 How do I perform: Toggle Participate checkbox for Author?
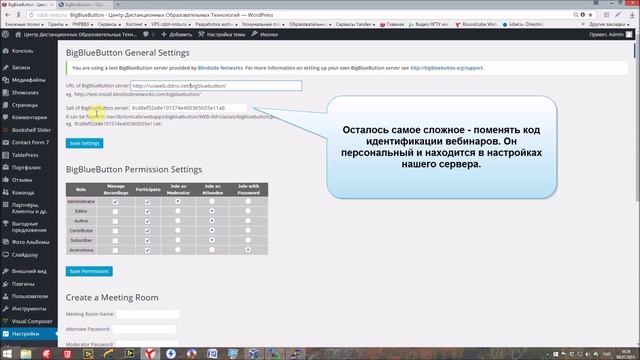pos(147,221)
